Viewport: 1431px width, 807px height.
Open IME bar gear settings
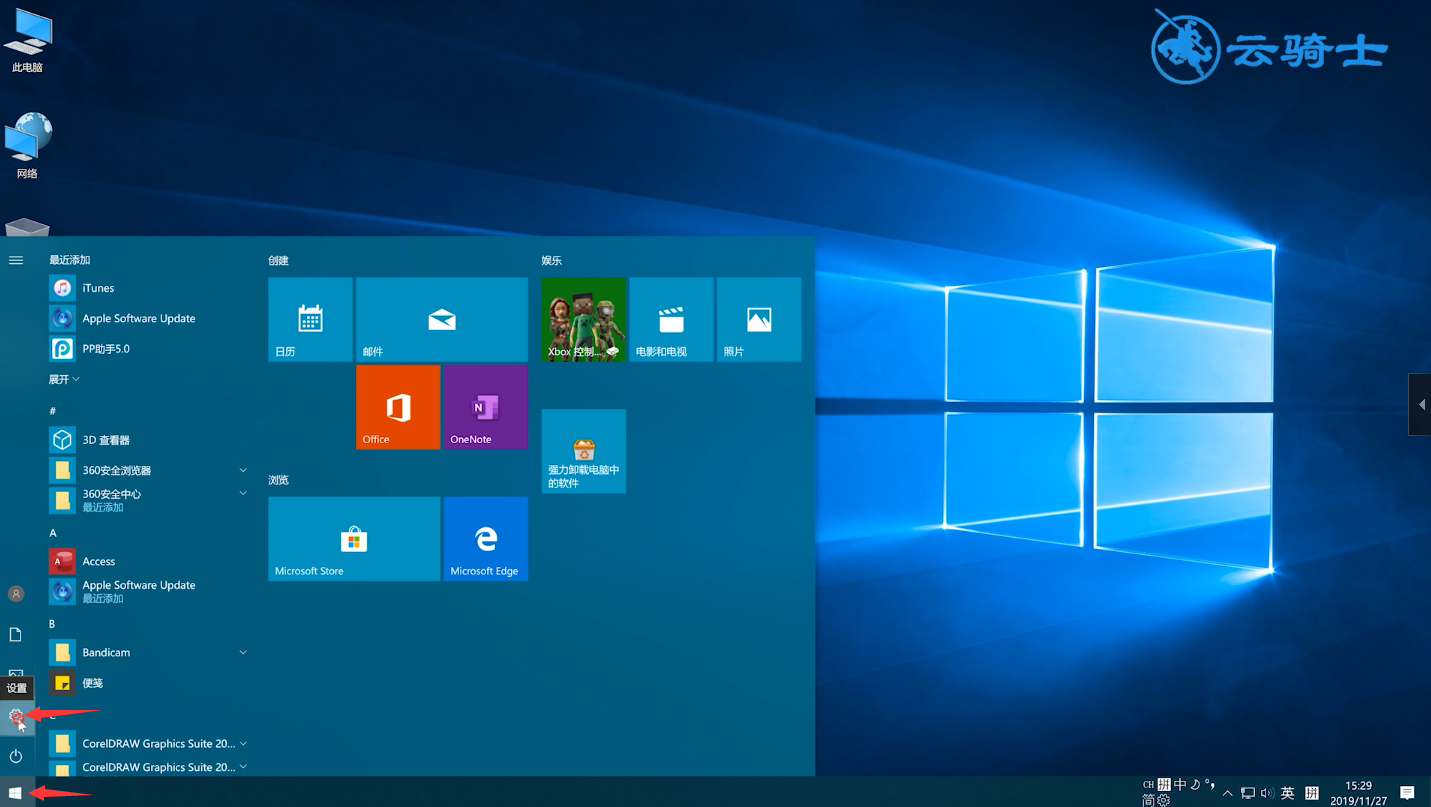pos(1163,800)
